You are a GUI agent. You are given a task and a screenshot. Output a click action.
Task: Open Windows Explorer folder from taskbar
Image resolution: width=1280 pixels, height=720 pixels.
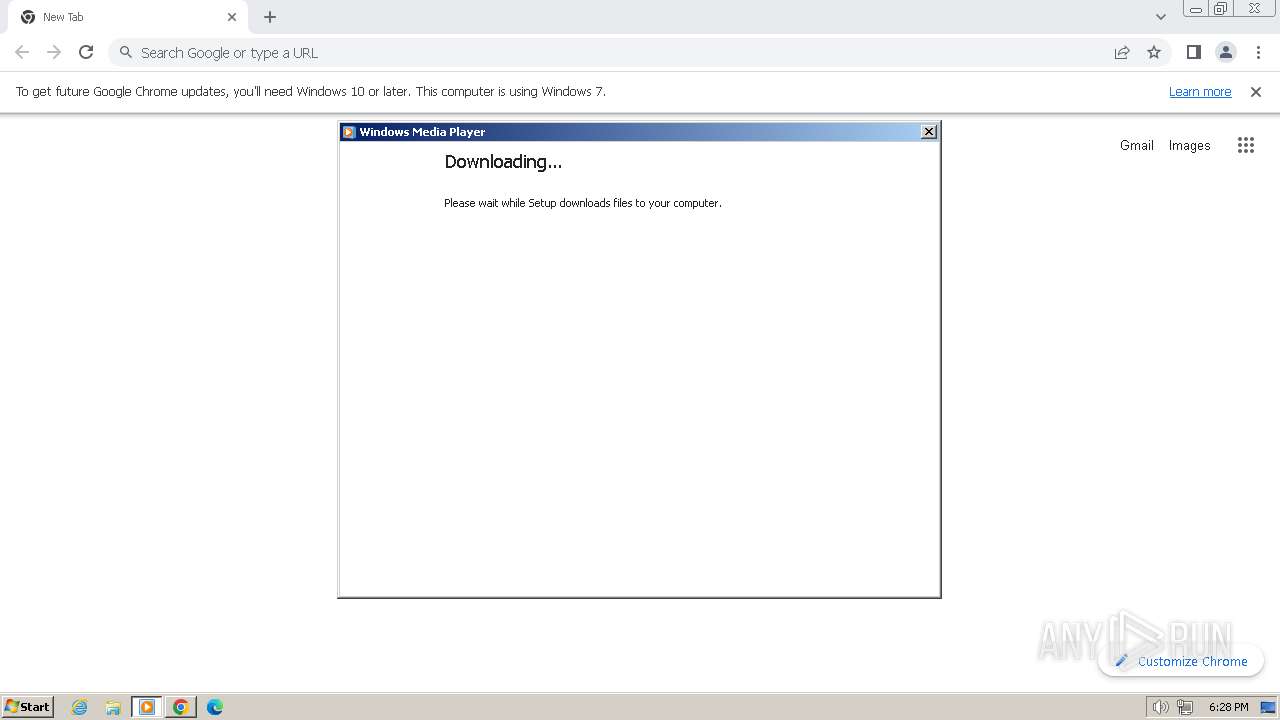(113, 707)
